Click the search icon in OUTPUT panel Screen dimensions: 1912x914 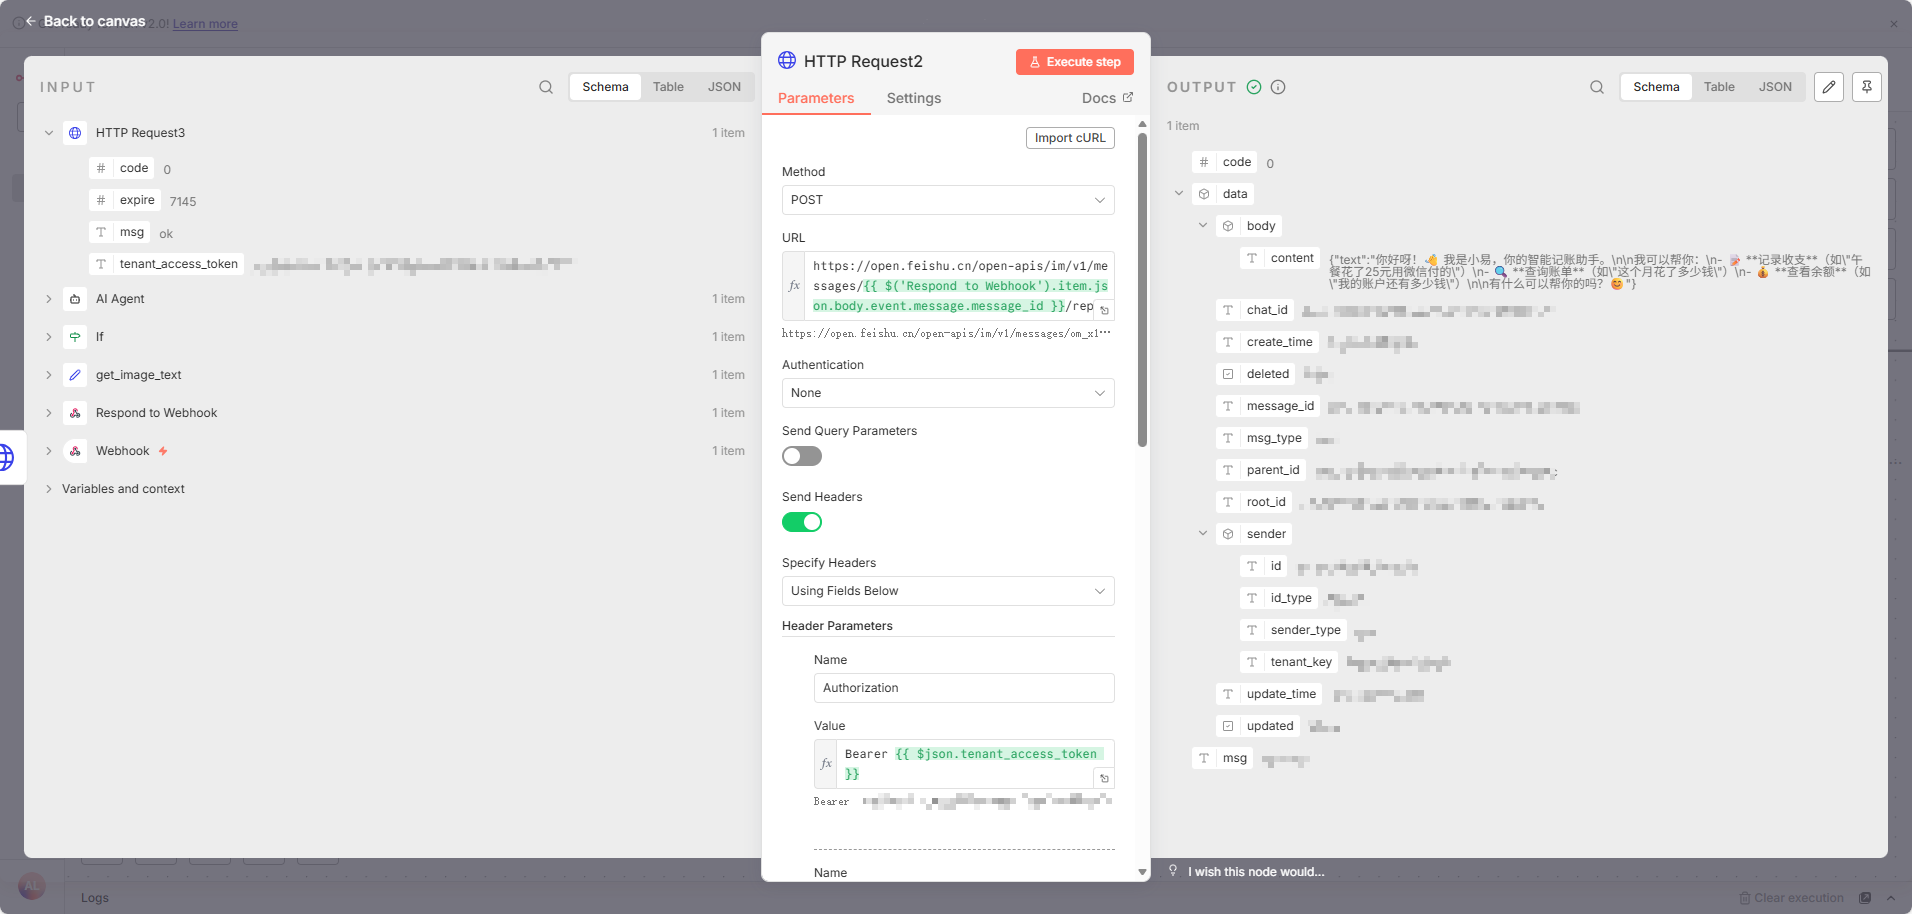tap(1597, 87)
